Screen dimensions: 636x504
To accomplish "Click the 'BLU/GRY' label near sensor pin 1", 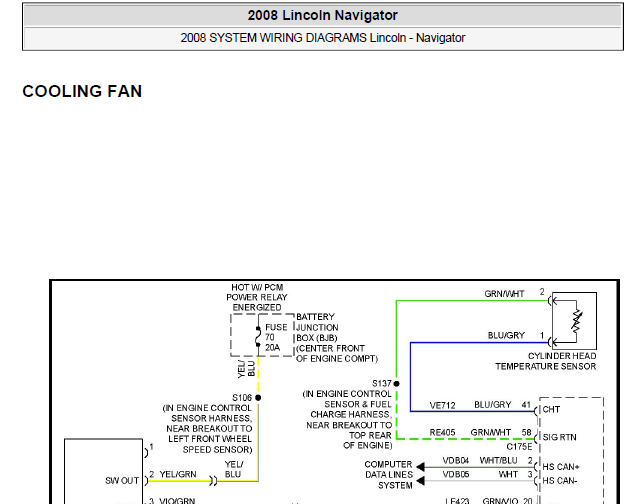I will tap(506, 335).
